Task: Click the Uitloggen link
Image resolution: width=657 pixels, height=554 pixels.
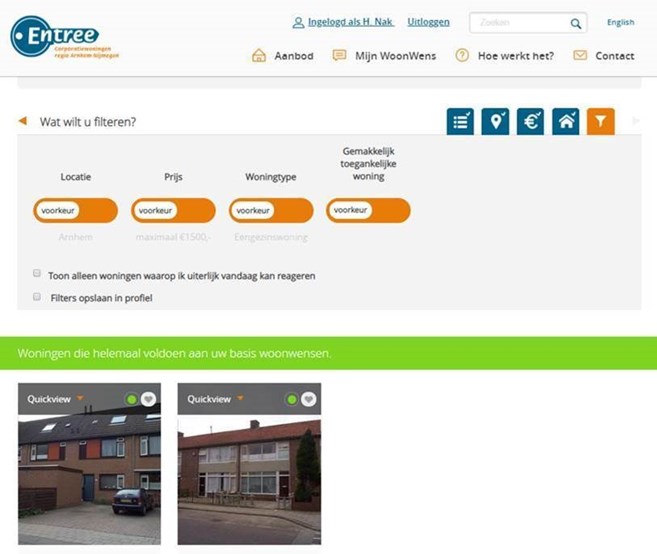Action: tap(428, 22)
